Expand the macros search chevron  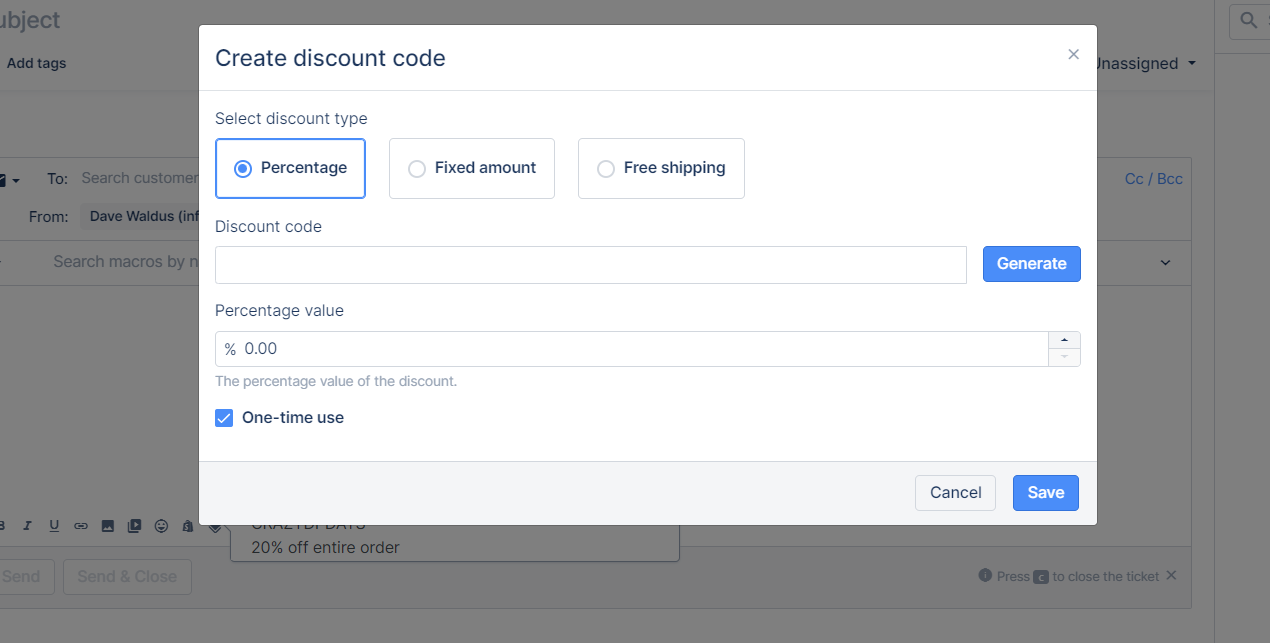[1165, 262]
